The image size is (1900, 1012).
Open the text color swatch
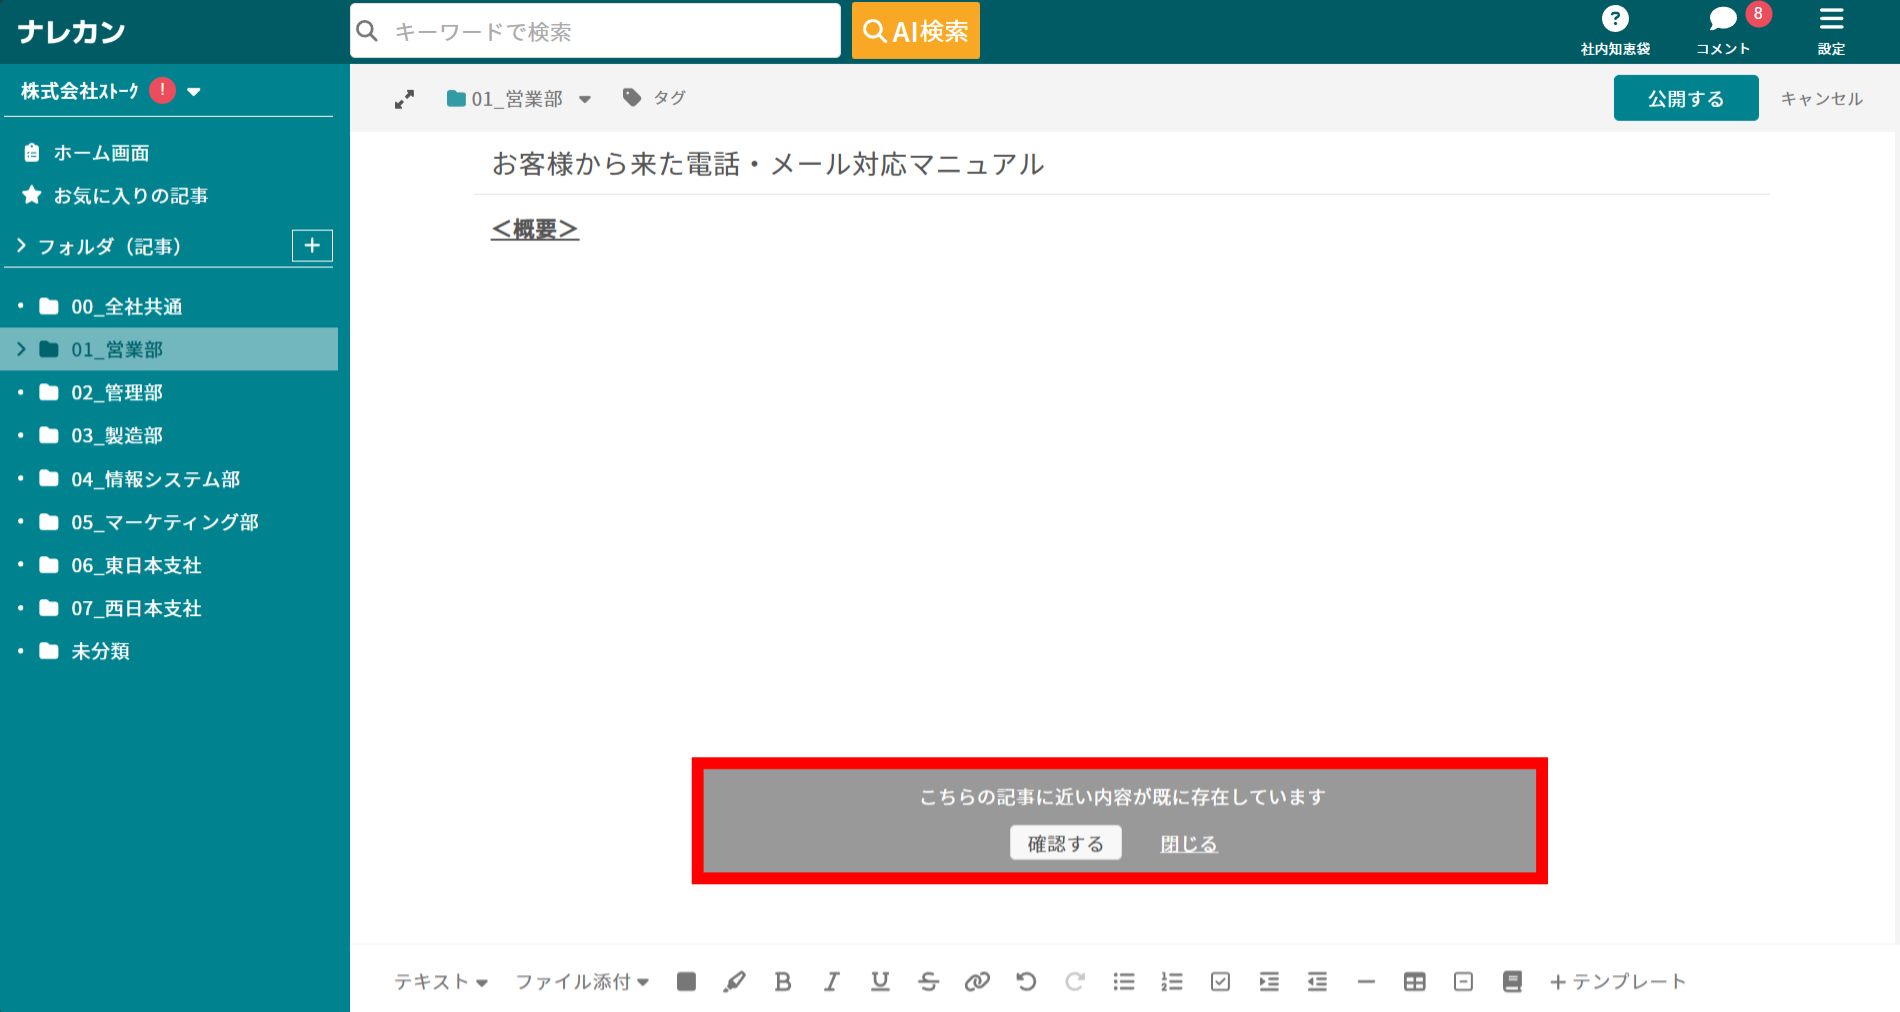pos(686,981)
